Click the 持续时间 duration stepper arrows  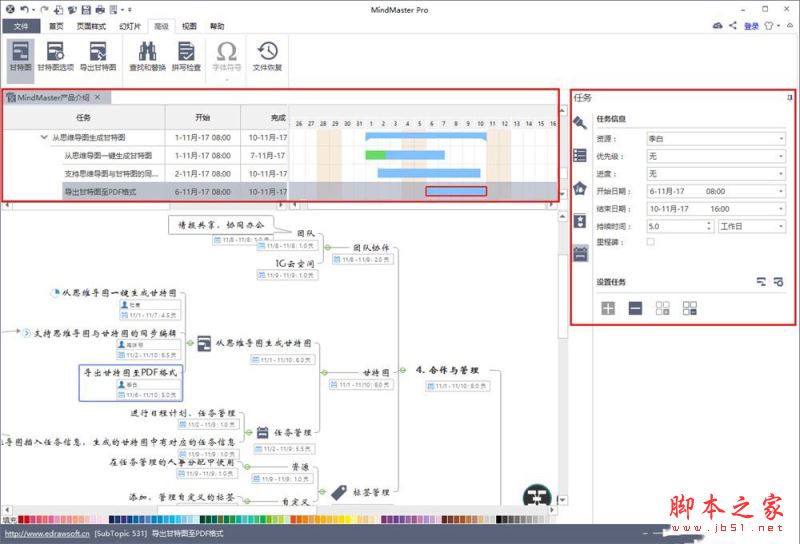click(709, 226)
